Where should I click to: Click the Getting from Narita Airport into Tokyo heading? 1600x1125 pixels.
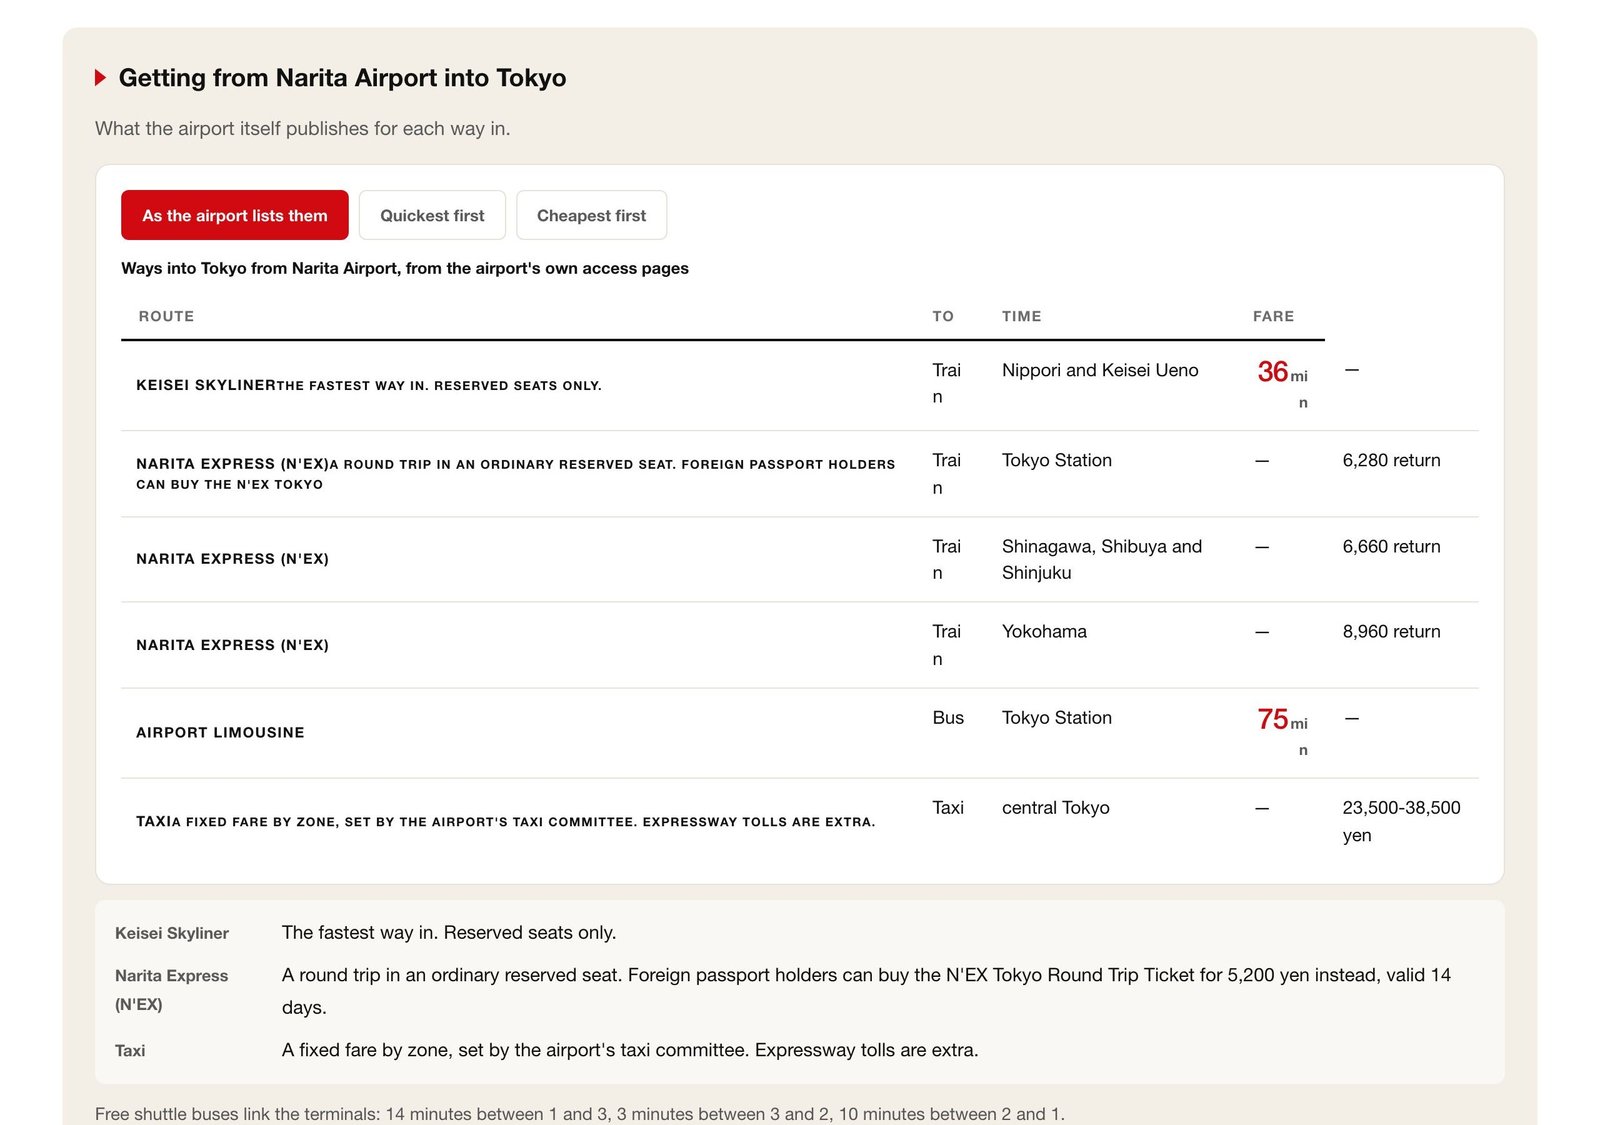click(342, 78)
